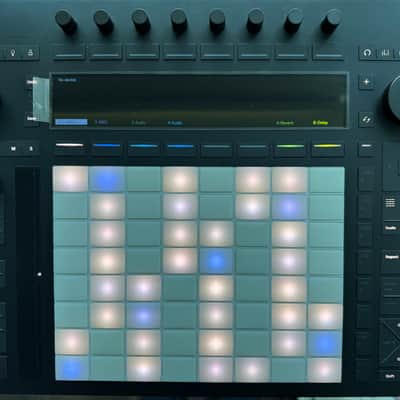The height and width of the screenshot is (400, 400).
Task: Tap the Shift button at bottom right
Action: coord(390,376)
